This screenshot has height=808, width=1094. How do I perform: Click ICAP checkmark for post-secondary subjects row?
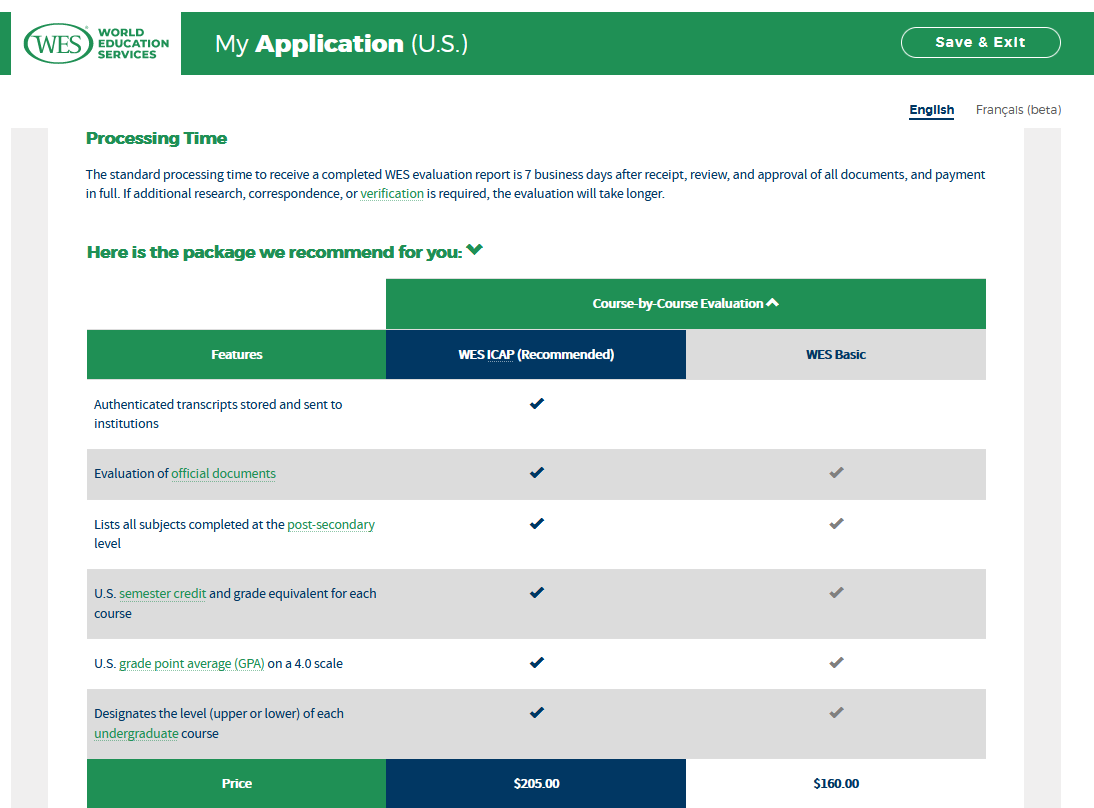pos(537,523)
